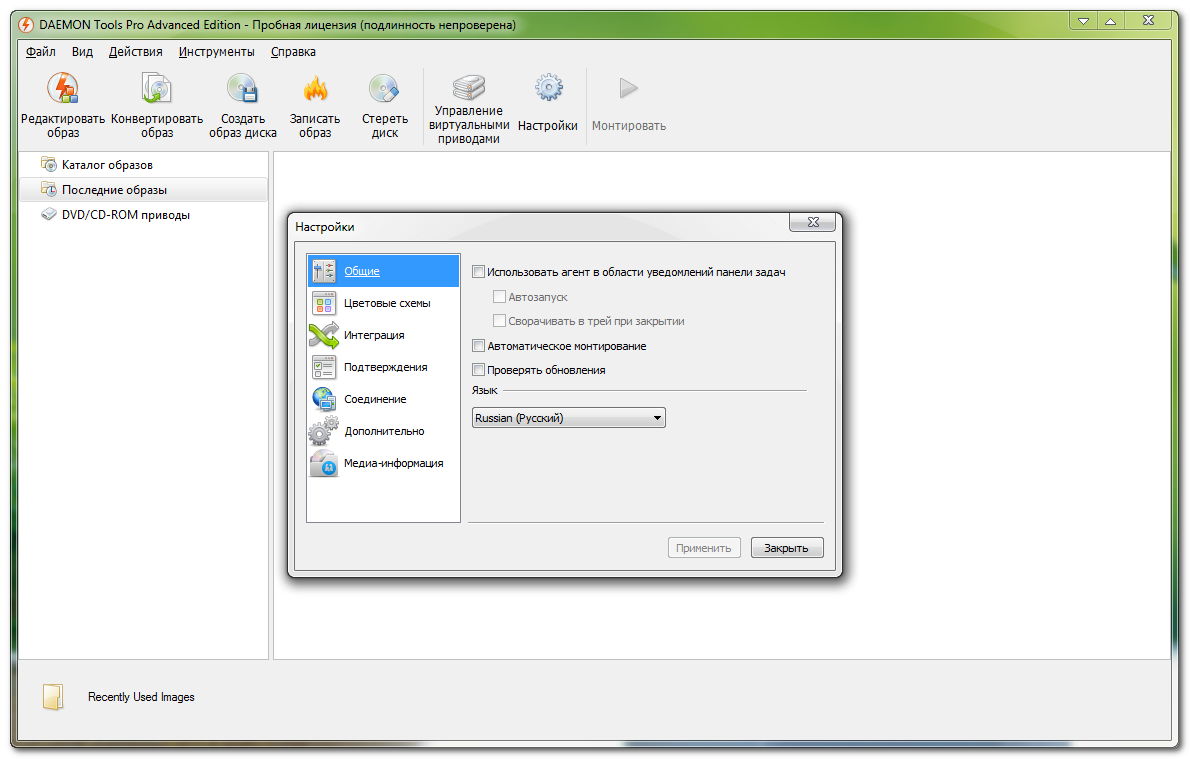Open the Файл menu
Screen dimensions: 1190x759
[x=41, y=52]
